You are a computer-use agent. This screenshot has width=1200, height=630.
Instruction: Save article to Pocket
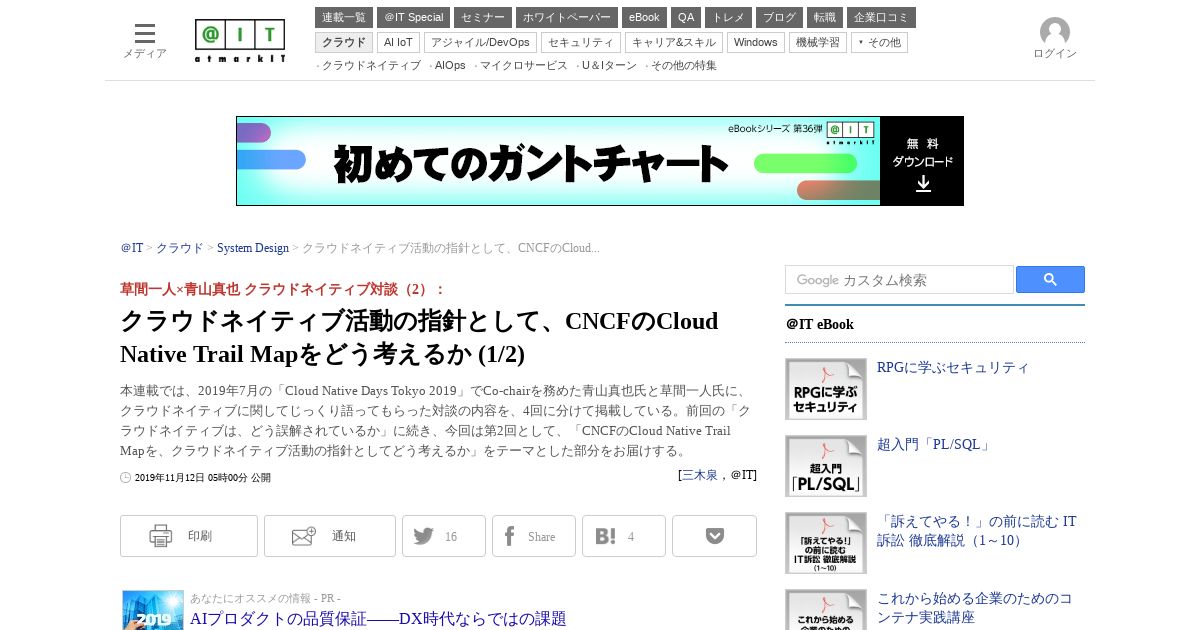tap(714, 536)
